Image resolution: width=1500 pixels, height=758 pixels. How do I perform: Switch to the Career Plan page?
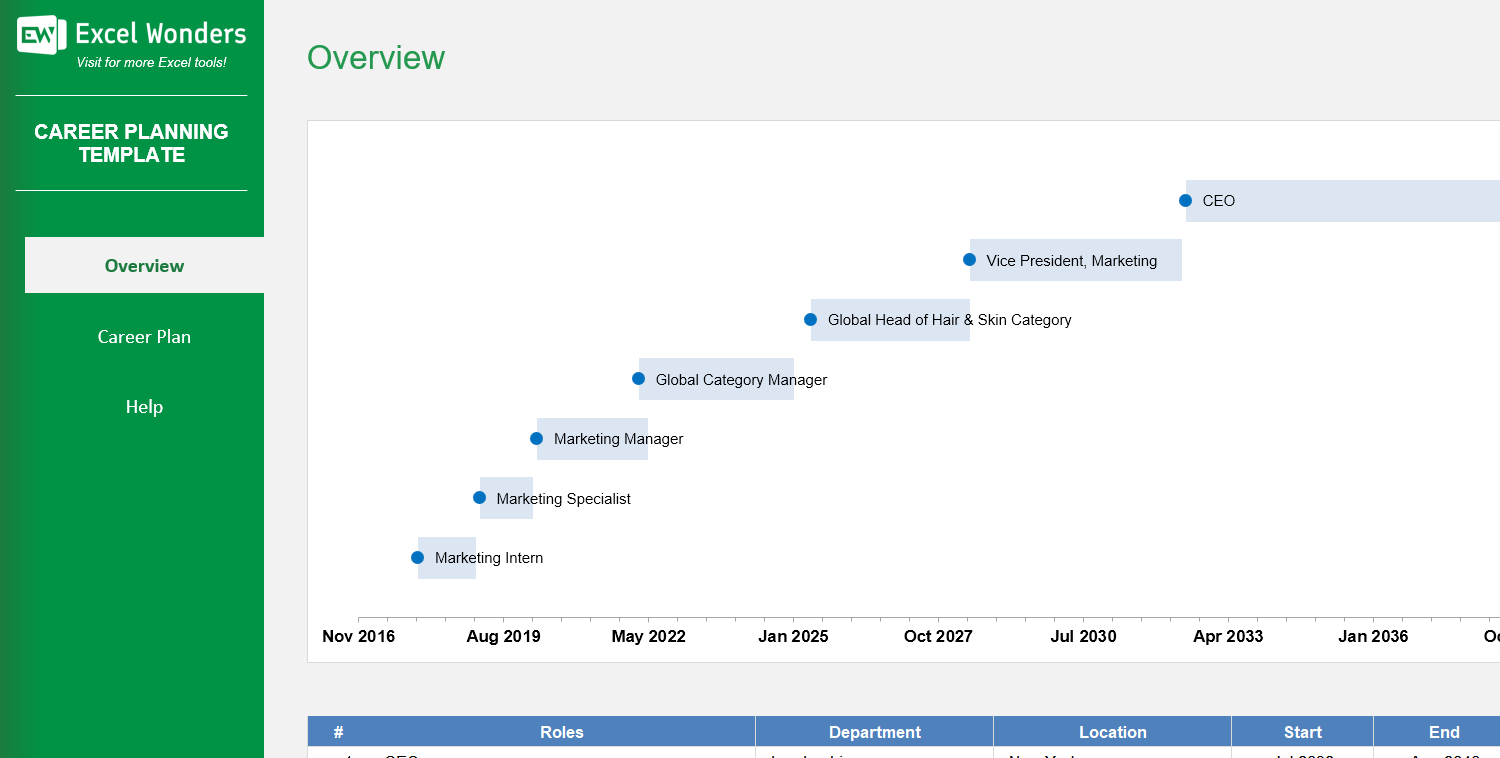click(x=144, y=336)
